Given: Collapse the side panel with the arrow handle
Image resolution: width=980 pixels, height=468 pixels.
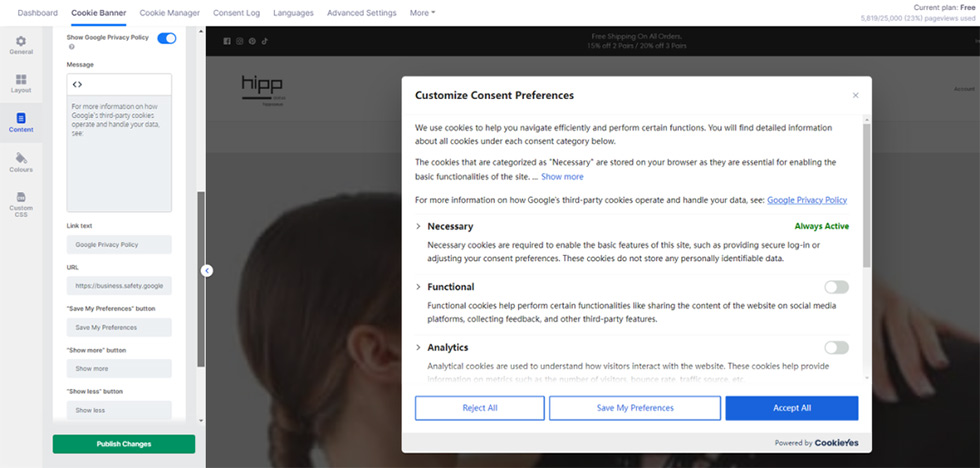Looking at the screenshot, I should [206, 270].
